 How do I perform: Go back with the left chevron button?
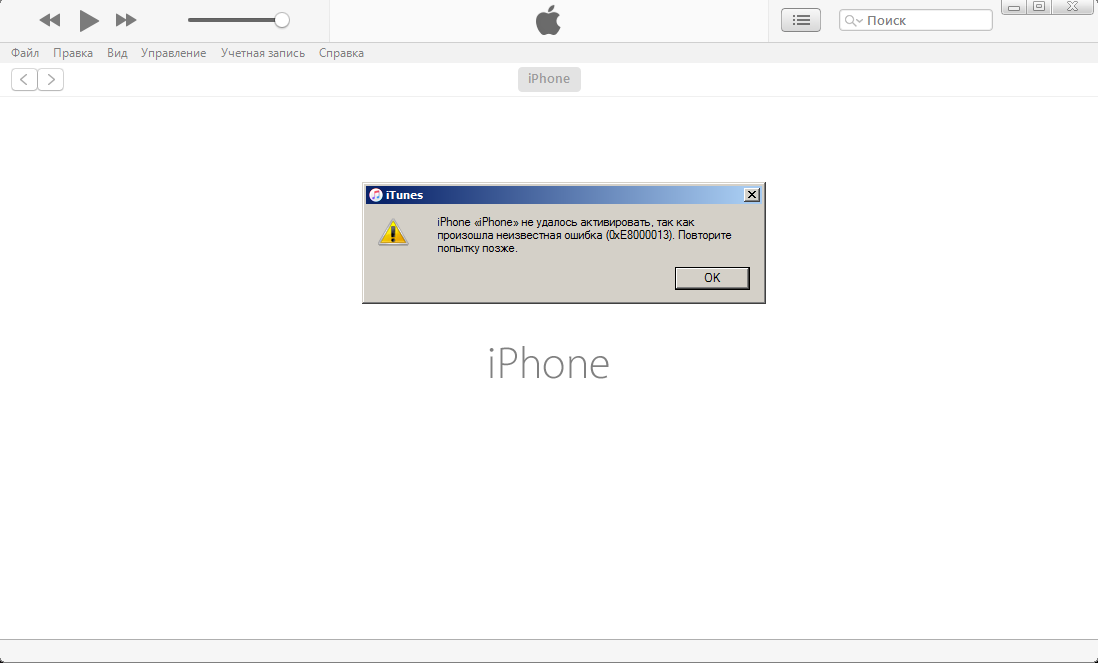coord(24,80)
